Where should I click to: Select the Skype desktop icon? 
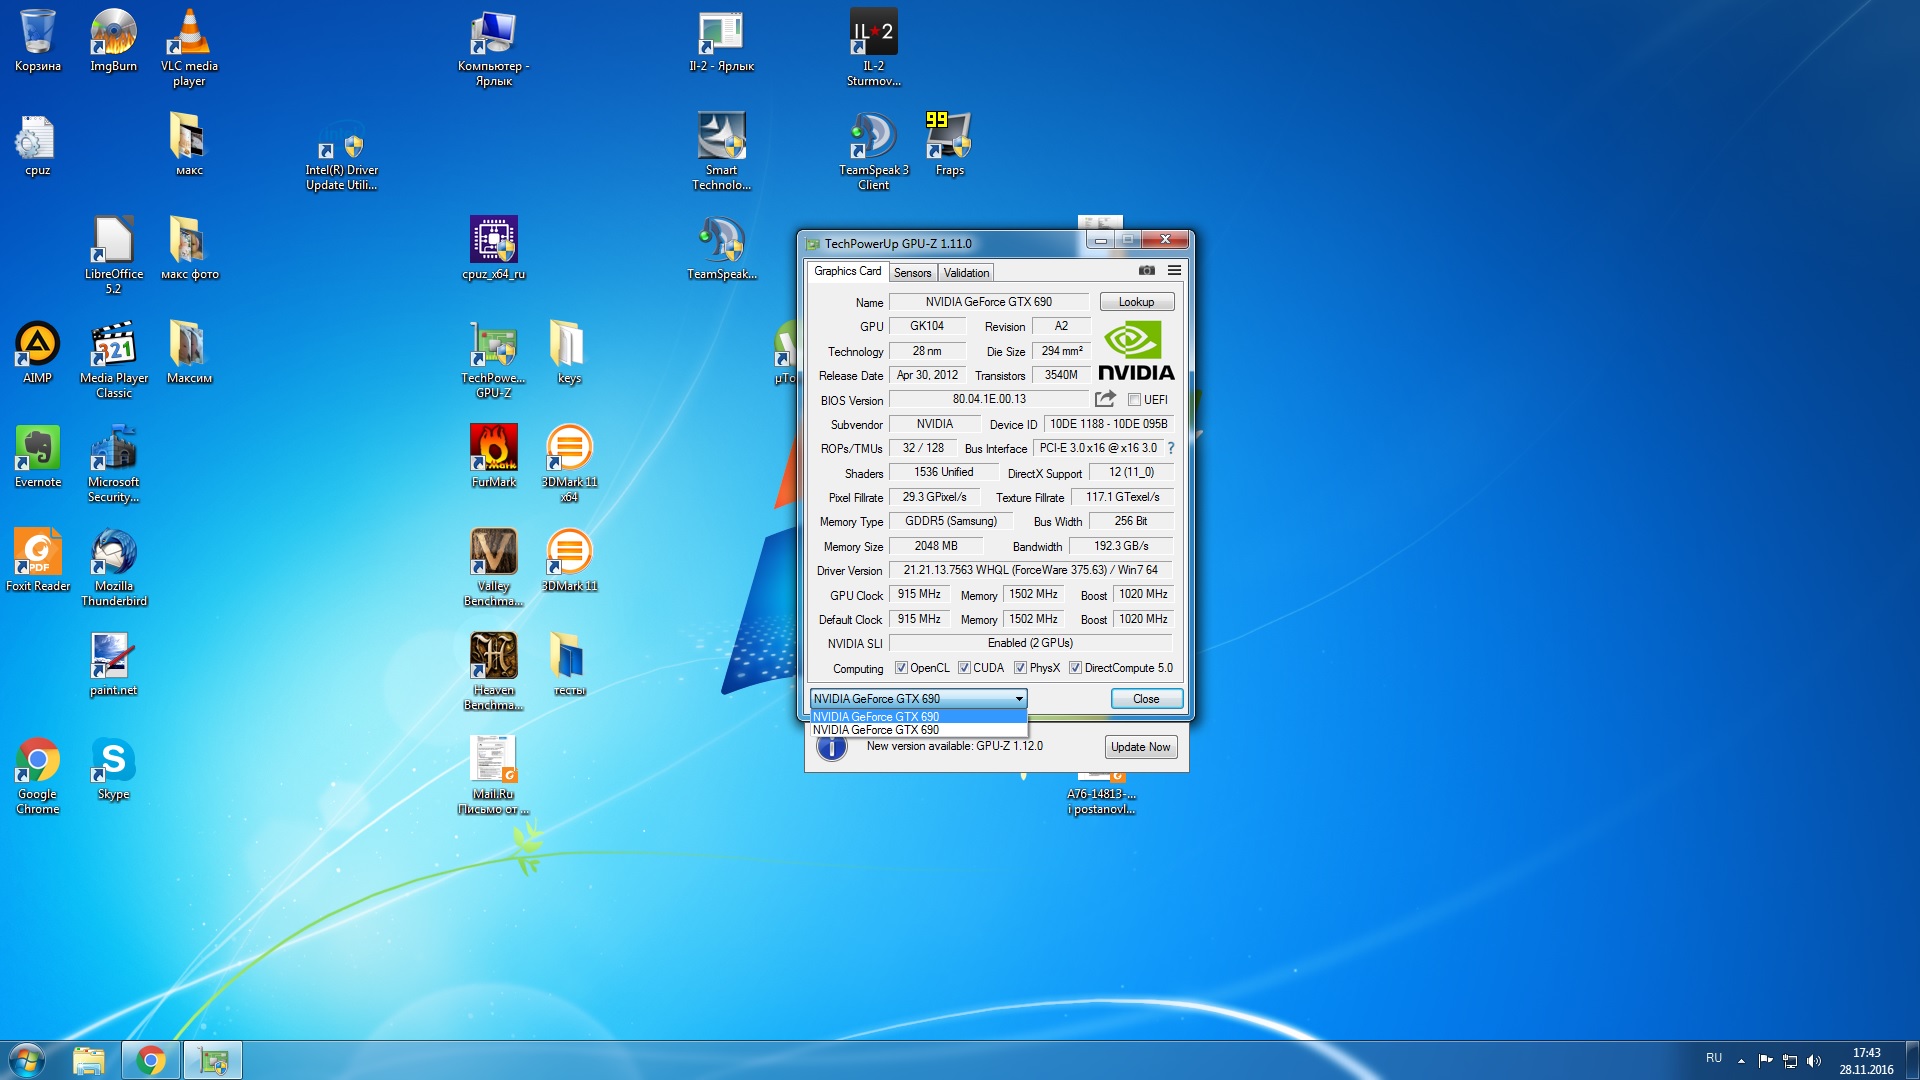[x=113, y=768]
